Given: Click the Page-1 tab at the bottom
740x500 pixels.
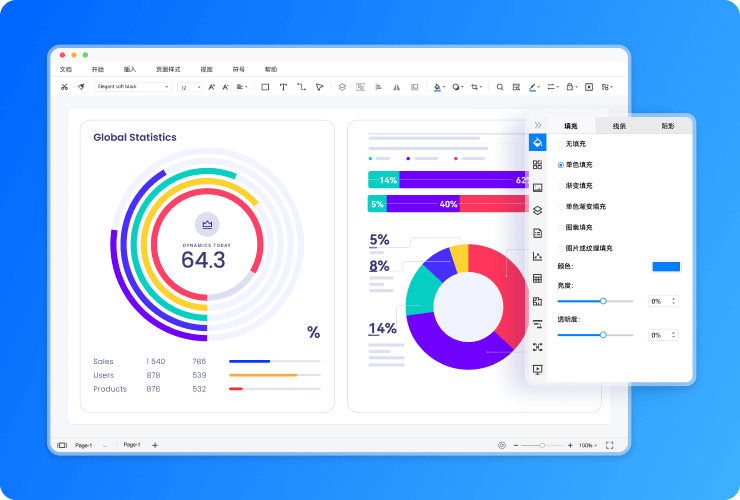Looking at the screenshot, I should 132,445.
